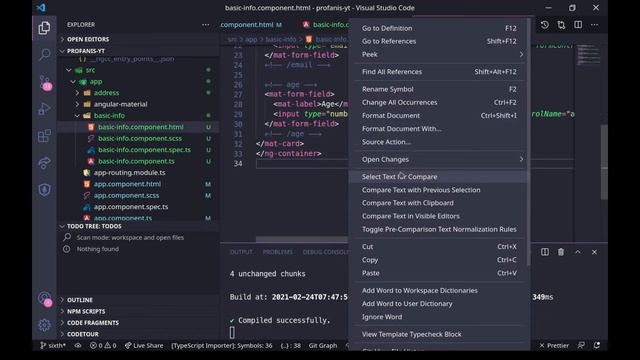Image resolution: width=640 pixels, height=360 pixels.
Task: Choose Compare Text with Clipboard
Action: point(439,203)
